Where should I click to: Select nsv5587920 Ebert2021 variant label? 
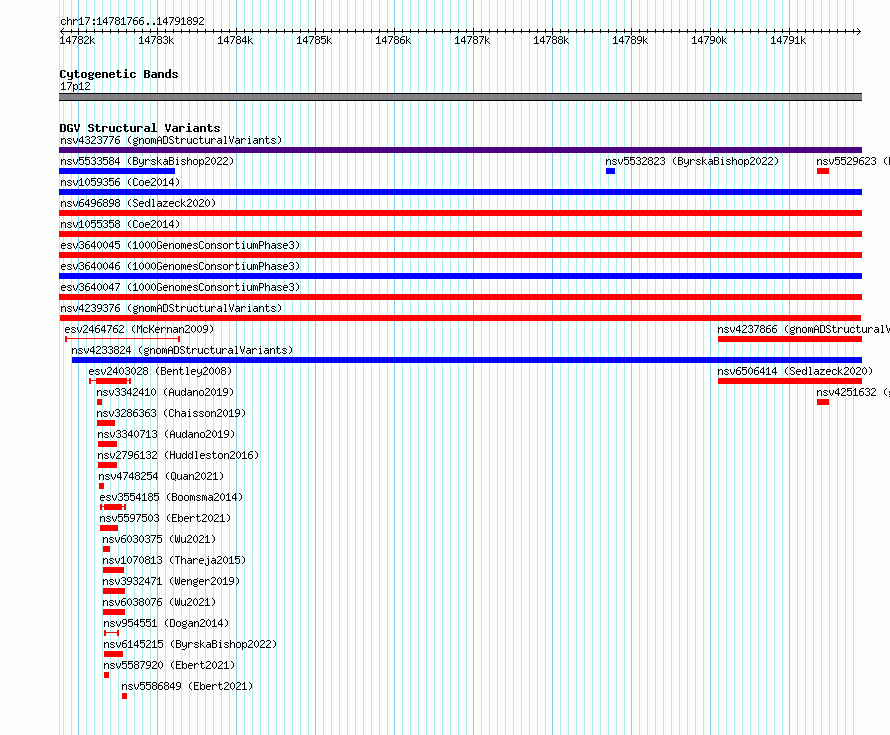(x=169, y=665)
